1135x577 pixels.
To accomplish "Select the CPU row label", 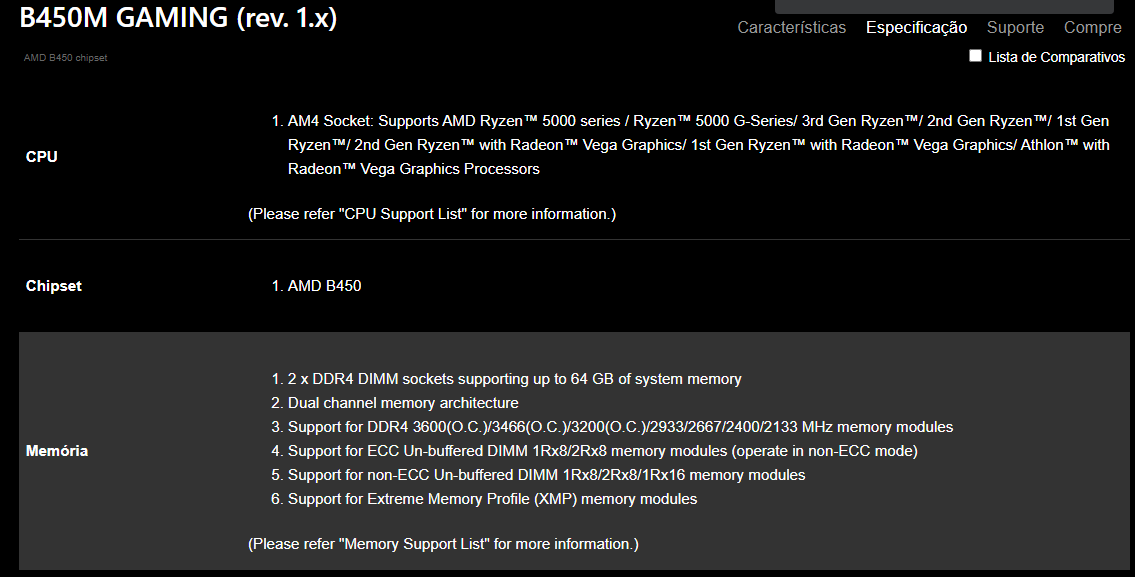I will click(41, 156).
